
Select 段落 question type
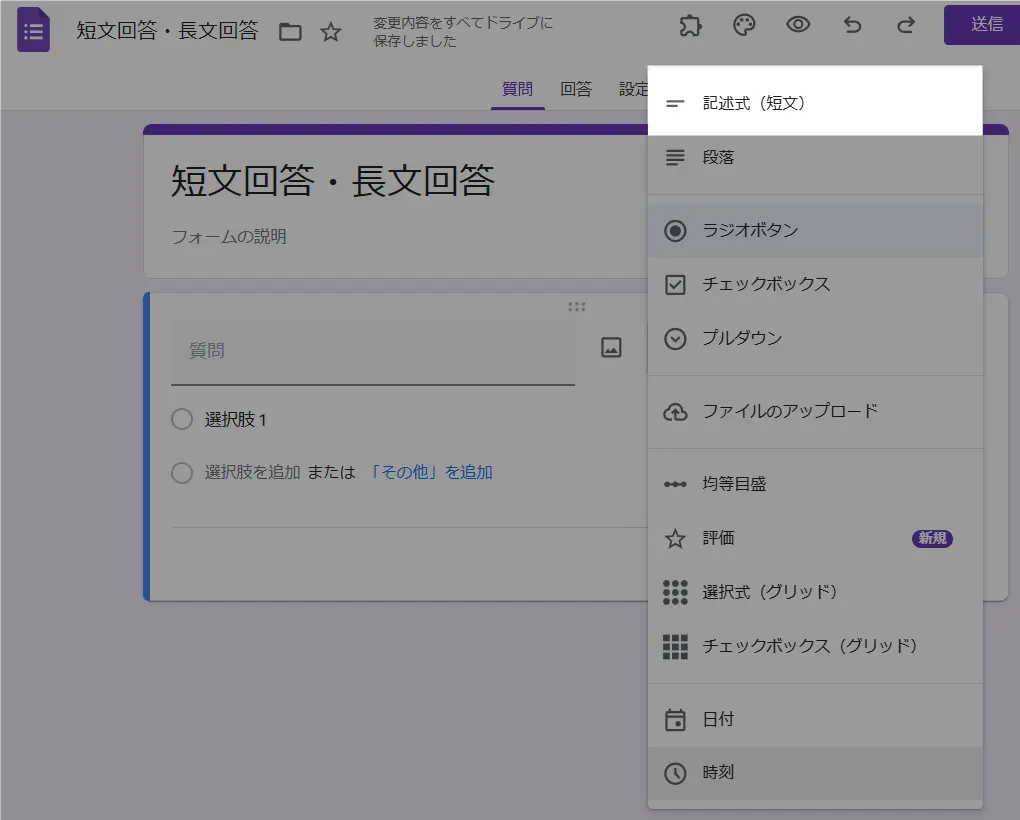815,157
